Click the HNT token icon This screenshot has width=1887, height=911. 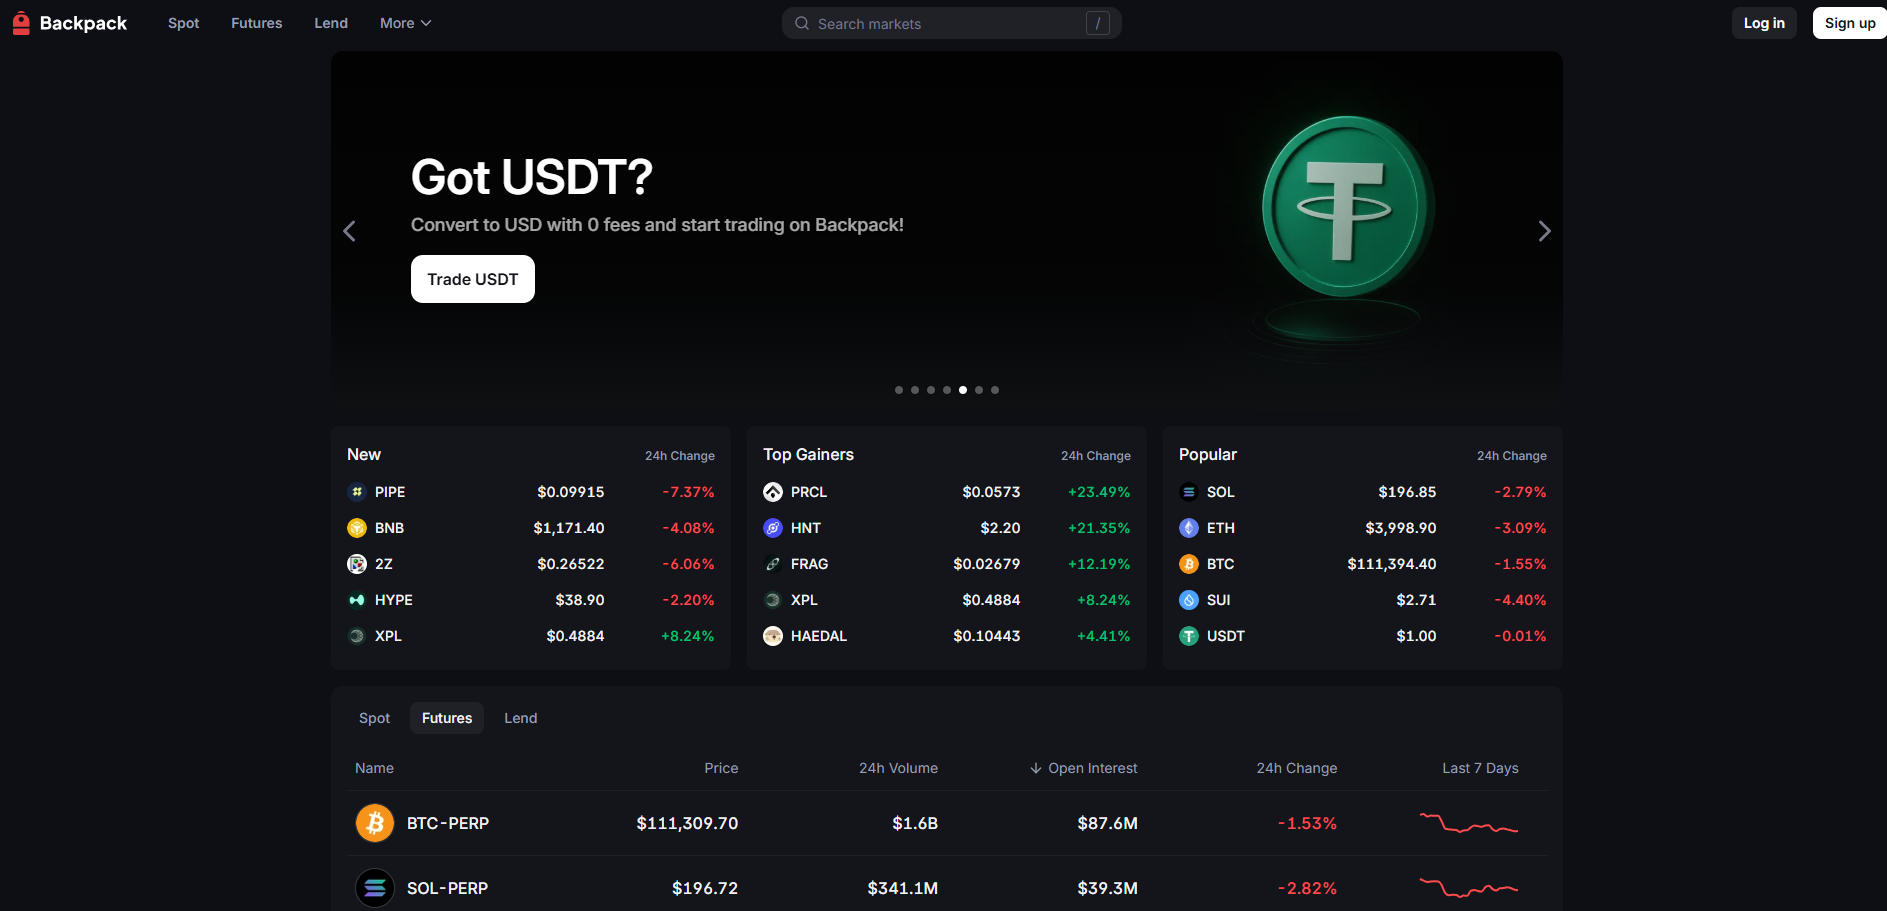(773, 528)
